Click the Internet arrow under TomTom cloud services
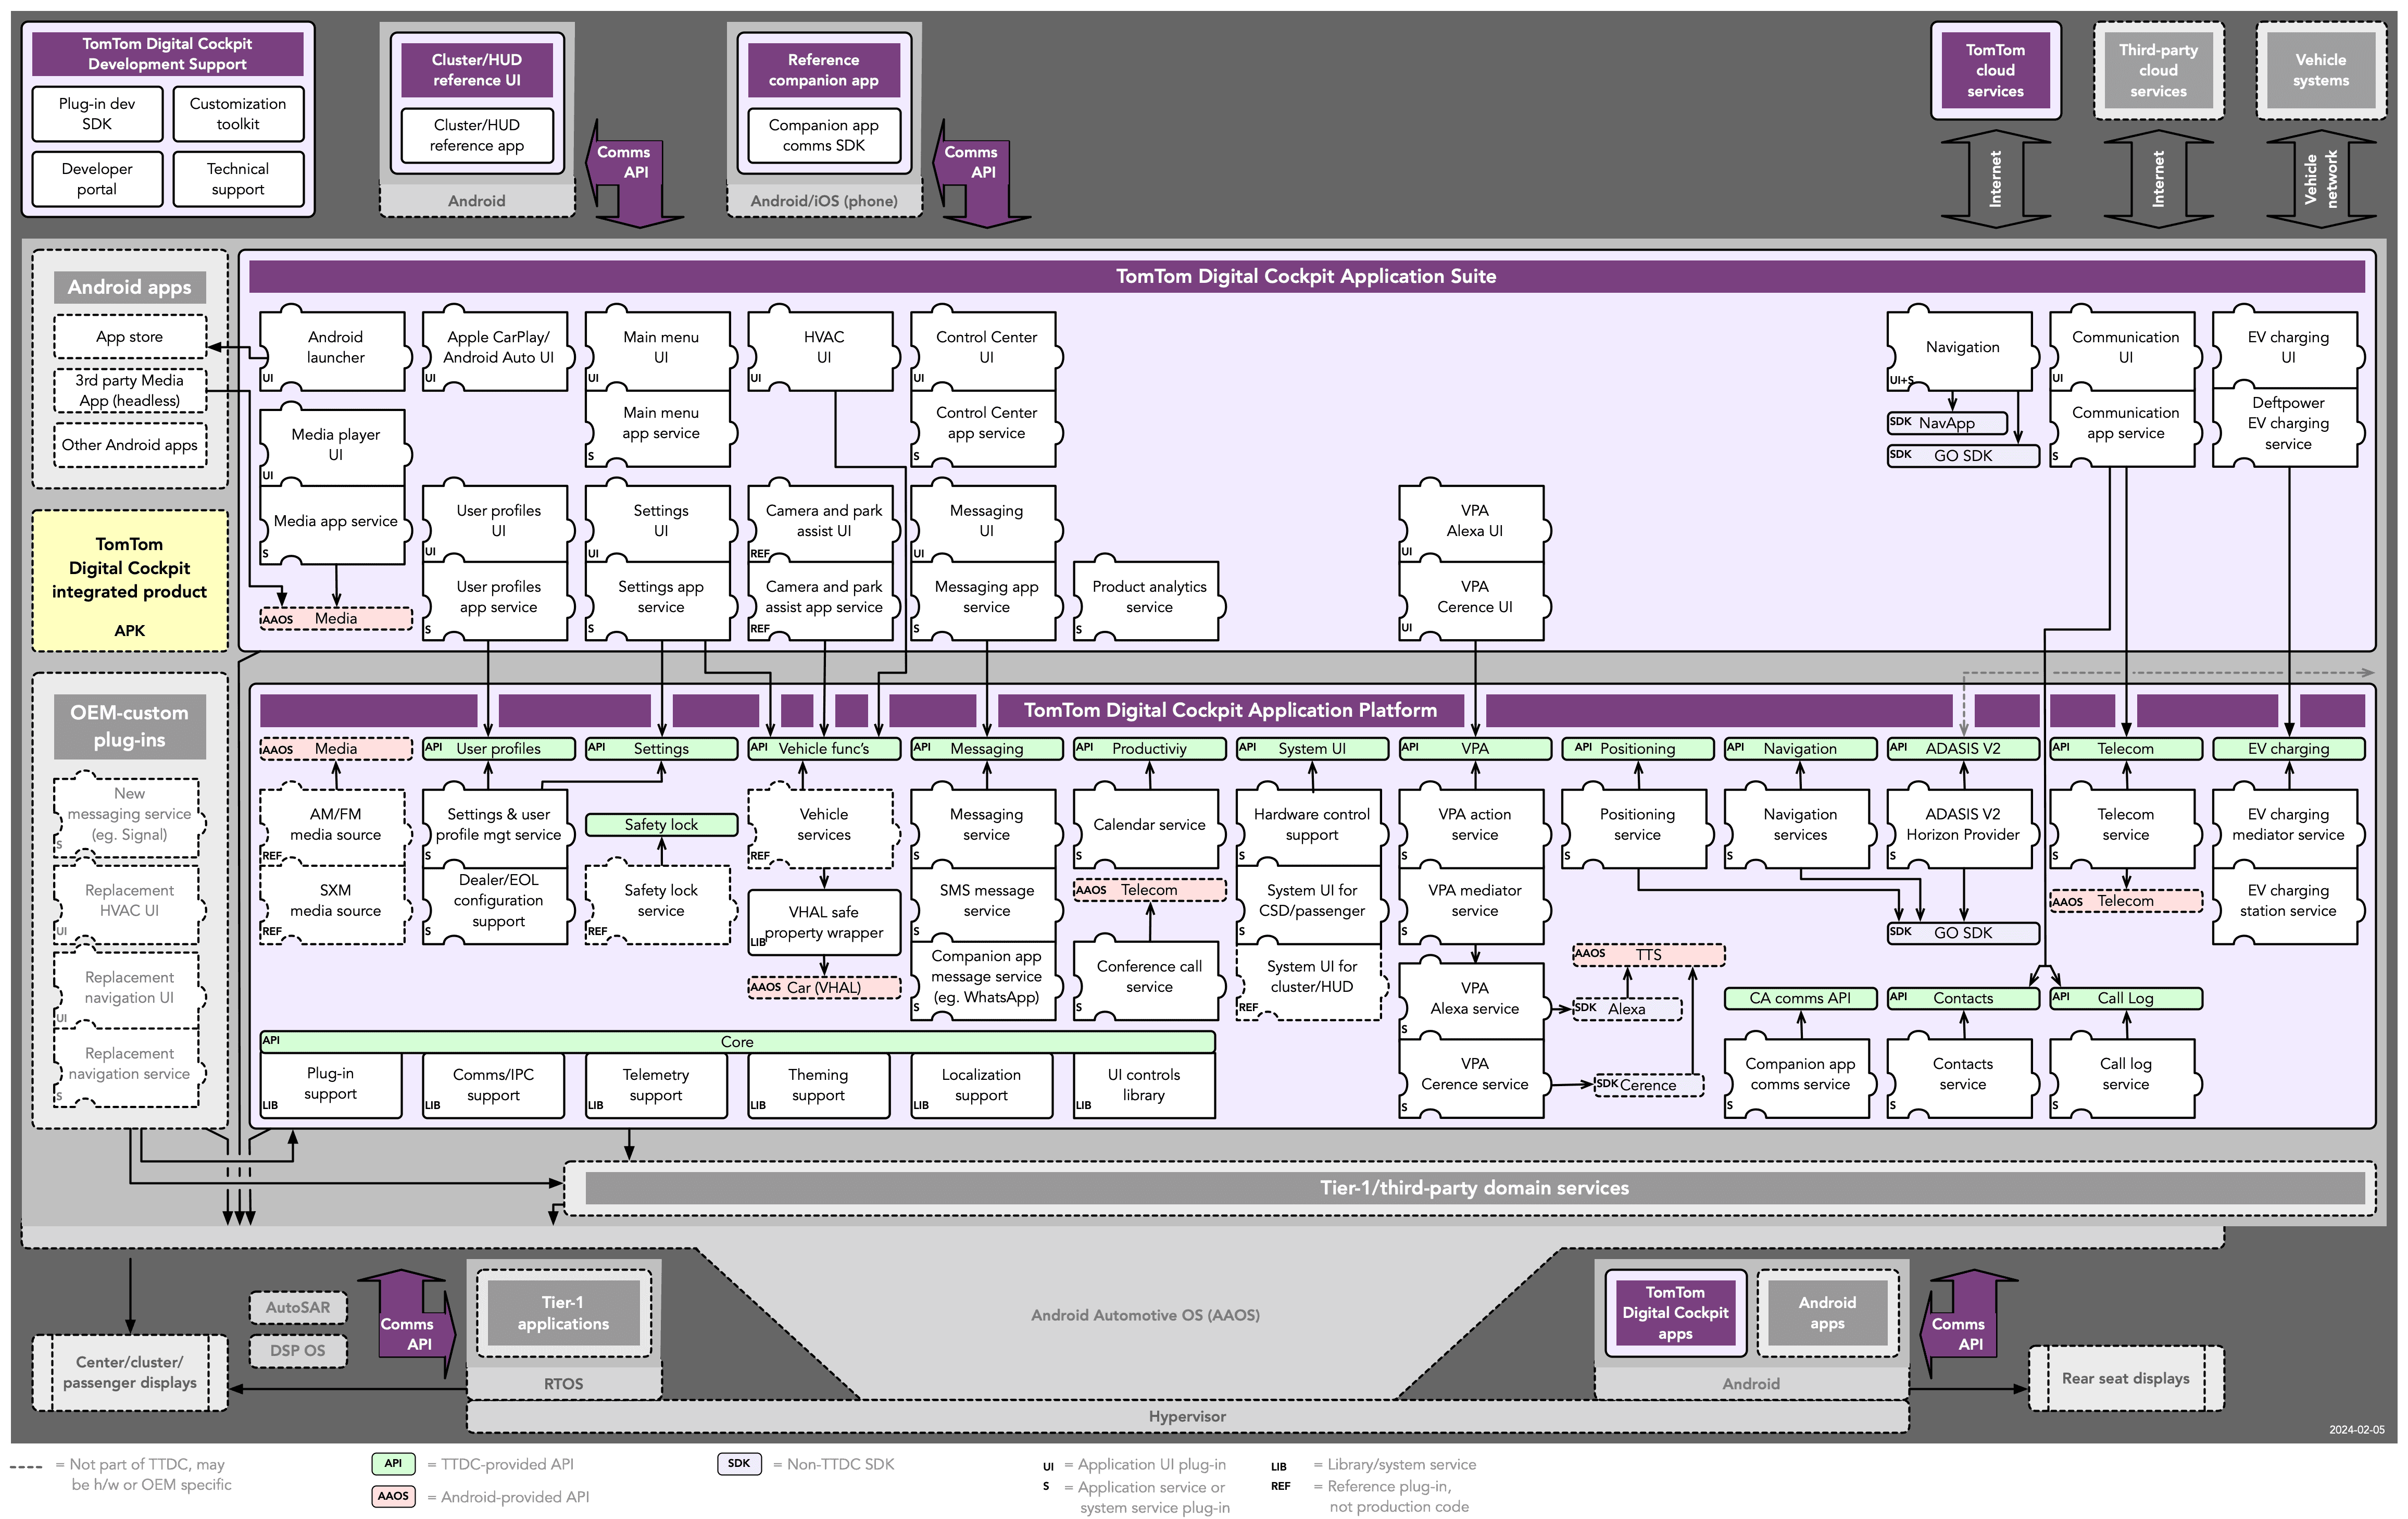Image resolution: width=2408 pixels, height=1519 pixels. pos(1995,179)
